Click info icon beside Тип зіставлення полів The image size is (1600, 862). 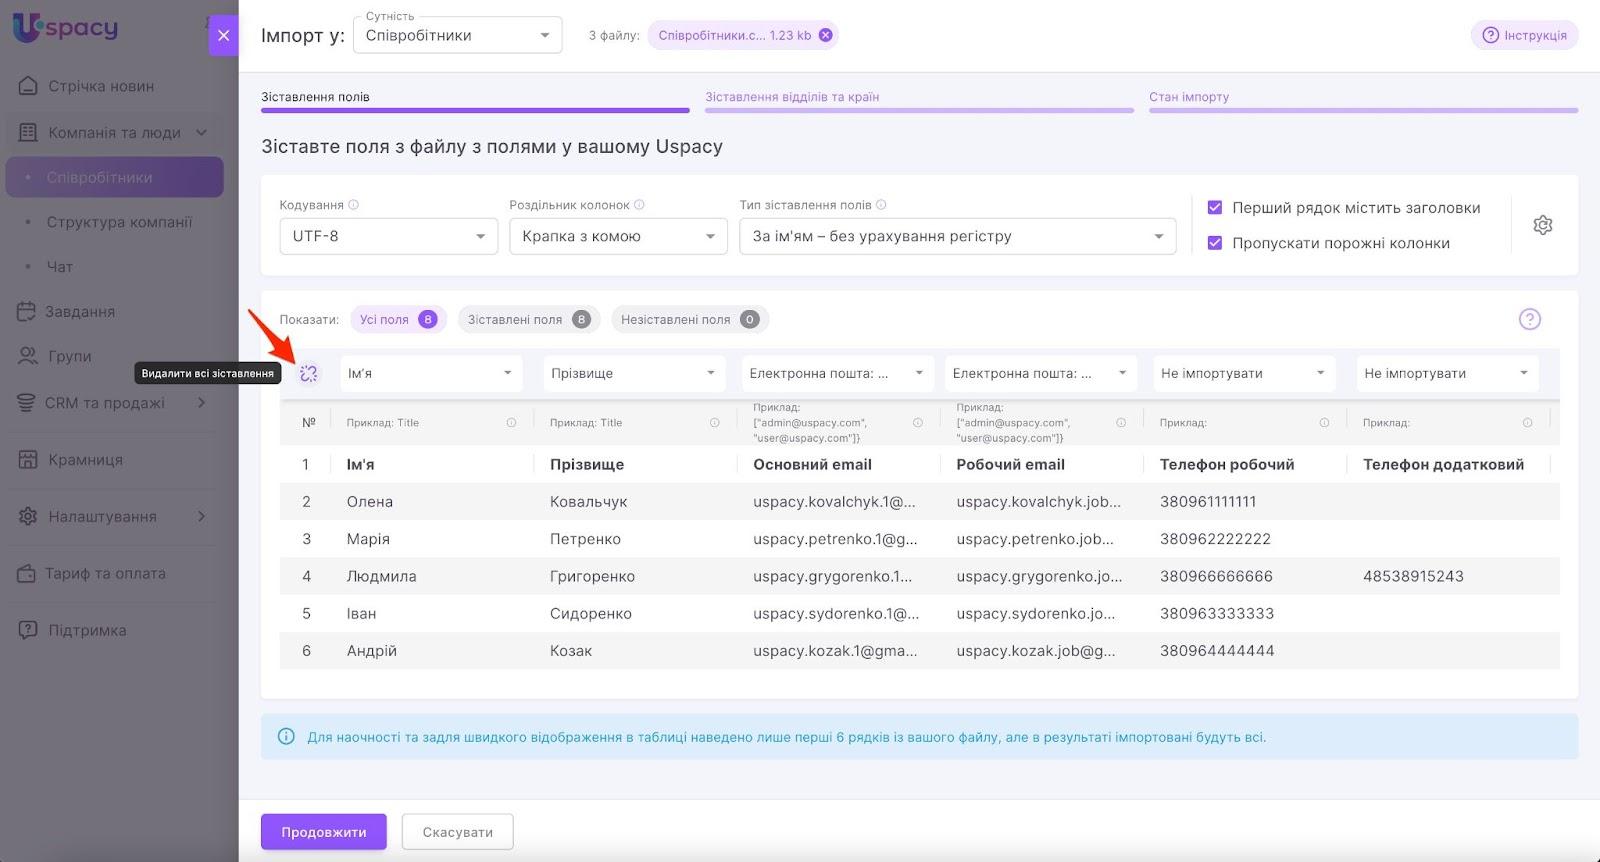(x=881, y=205)
